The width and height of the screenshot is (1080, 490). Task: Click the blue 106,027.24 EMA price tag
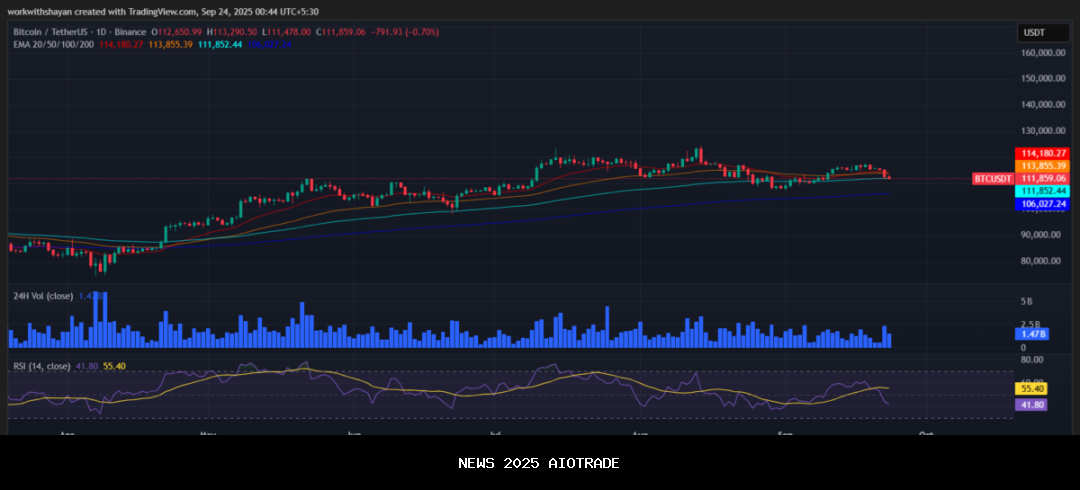click(x=1042, y=204)
